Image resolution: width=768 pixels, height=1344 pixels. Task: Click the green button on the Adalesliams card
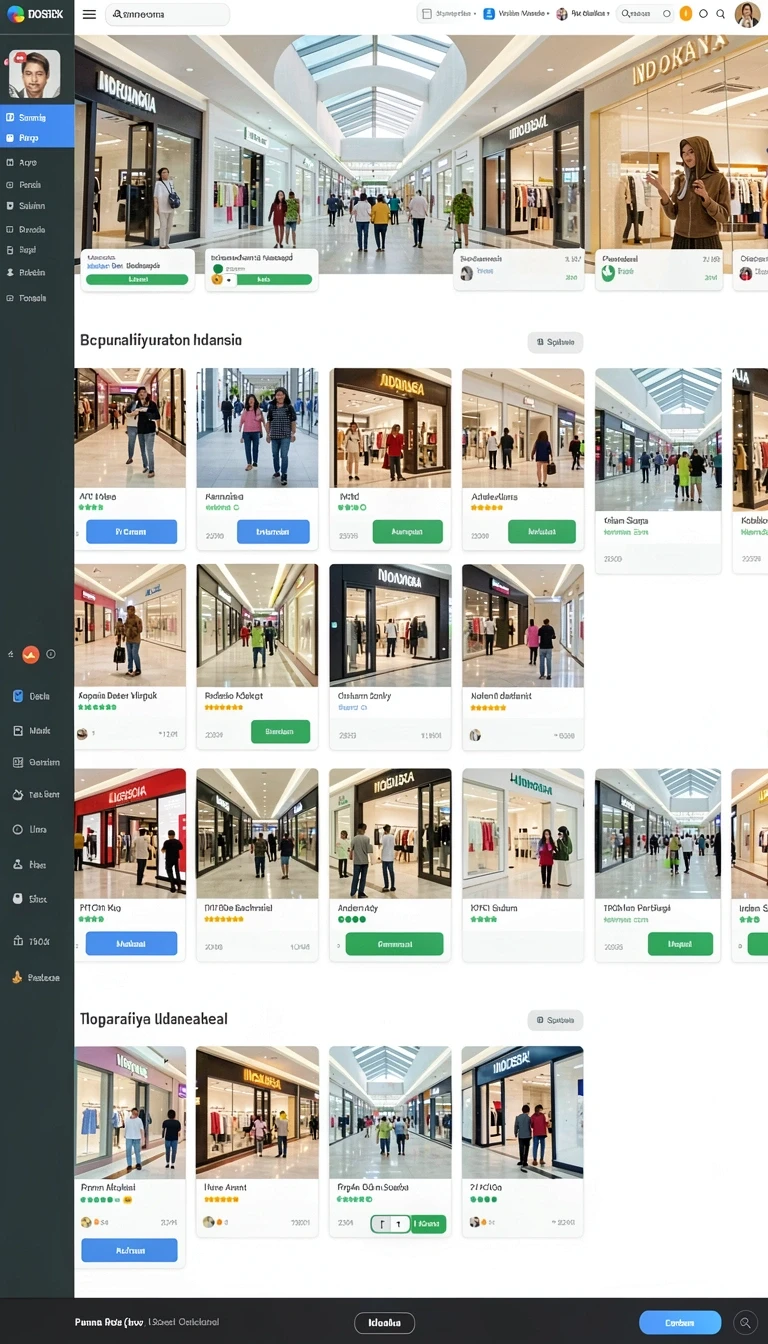pos(541,532)
